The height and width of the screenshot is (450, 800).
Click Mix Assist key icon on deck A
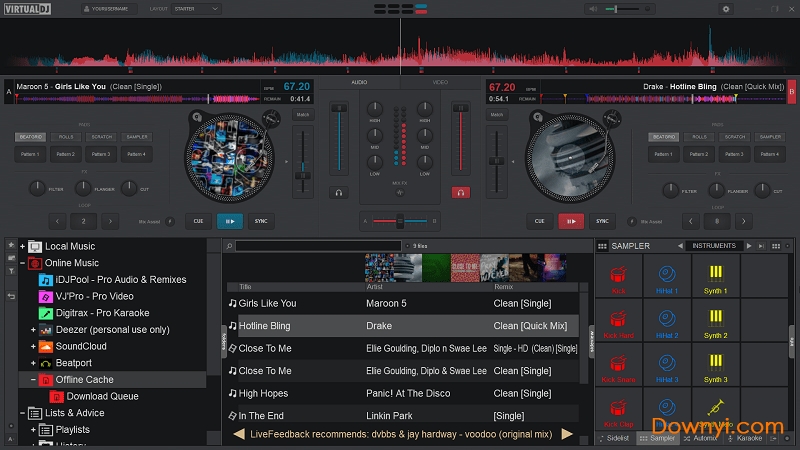pyautogui.click(x=170, y=221)
